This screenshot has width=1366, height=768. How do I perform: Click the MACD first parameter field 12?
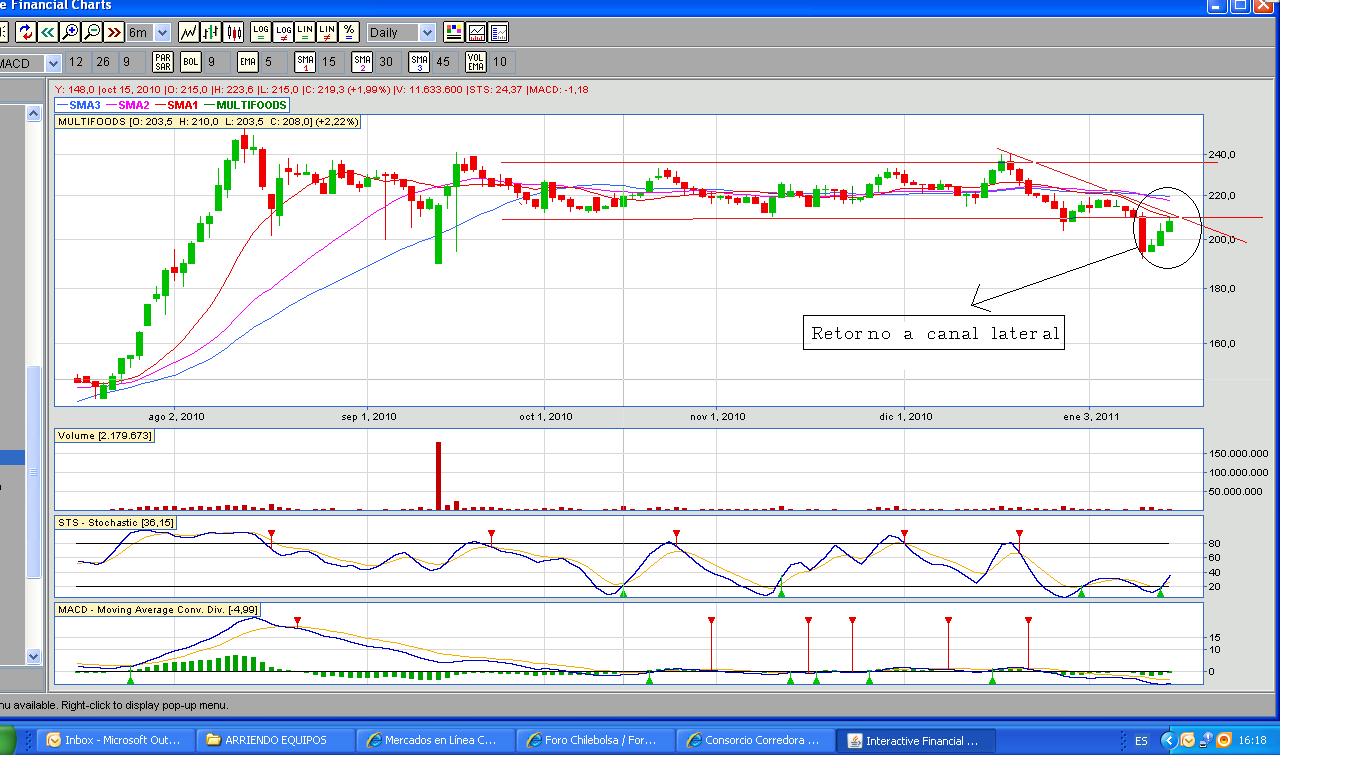[x=77, y=62]
